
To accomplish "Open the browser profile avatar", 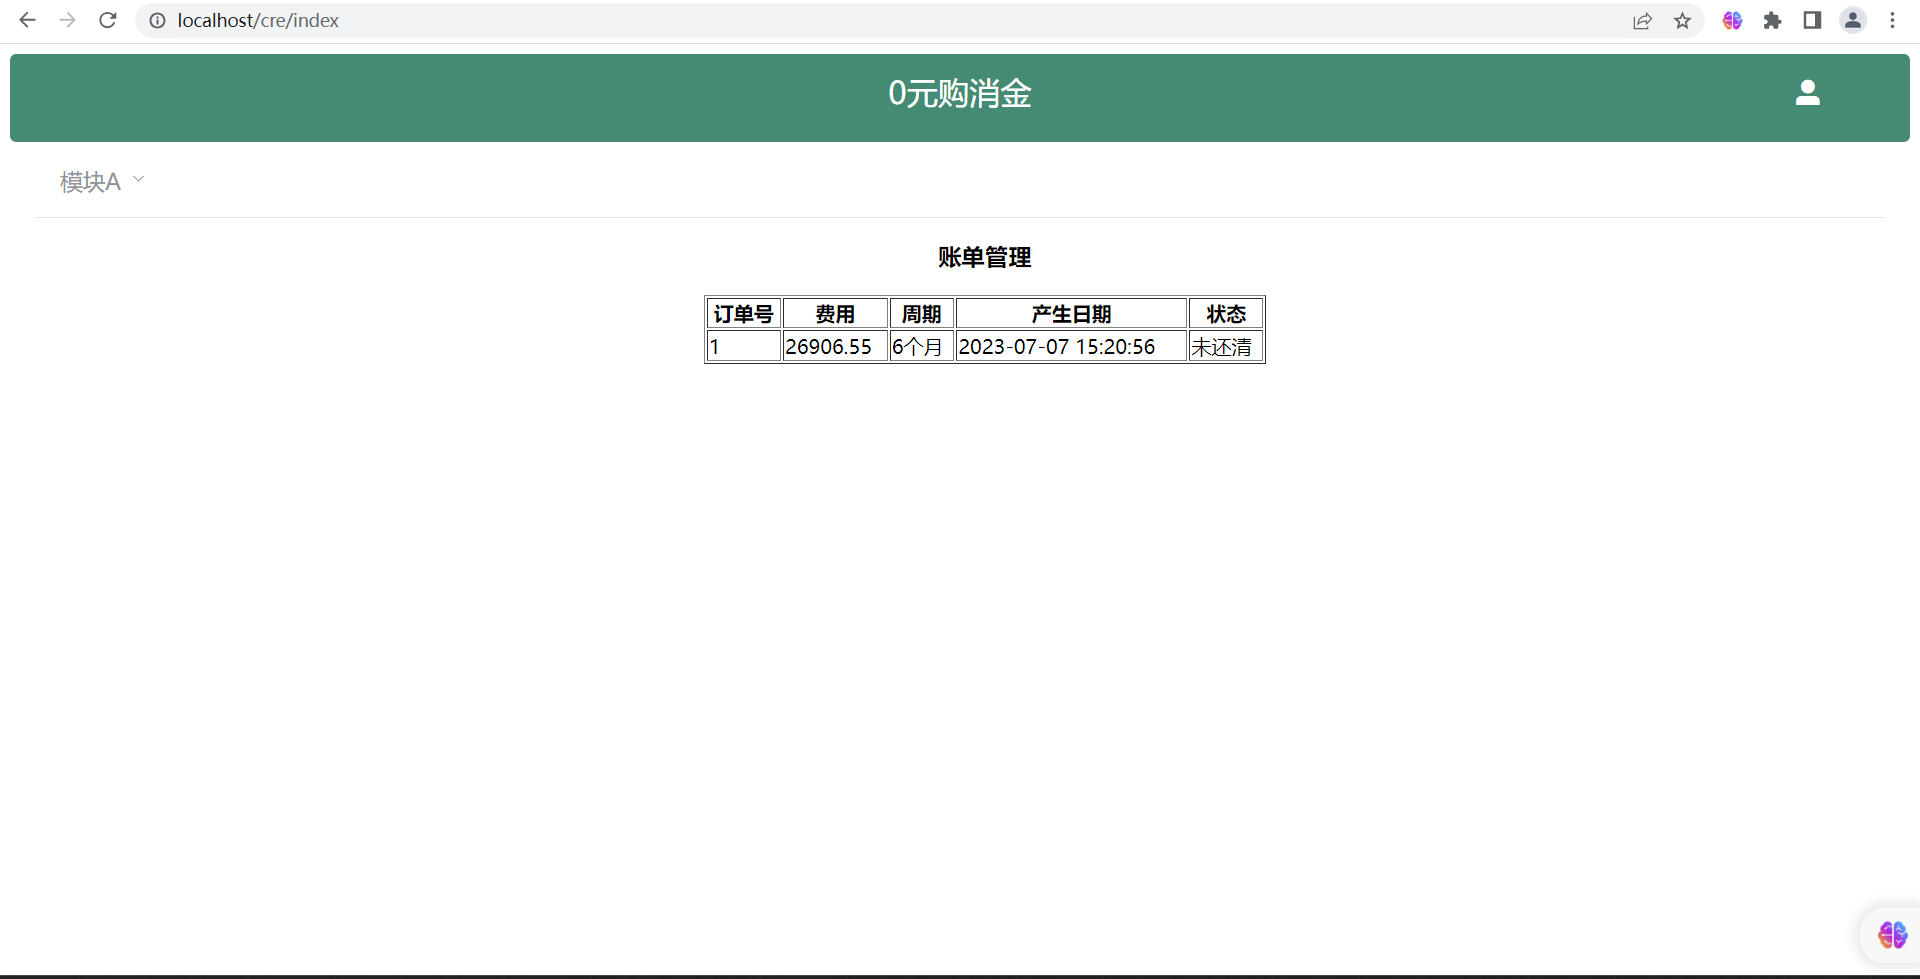I will point(1853,20).
